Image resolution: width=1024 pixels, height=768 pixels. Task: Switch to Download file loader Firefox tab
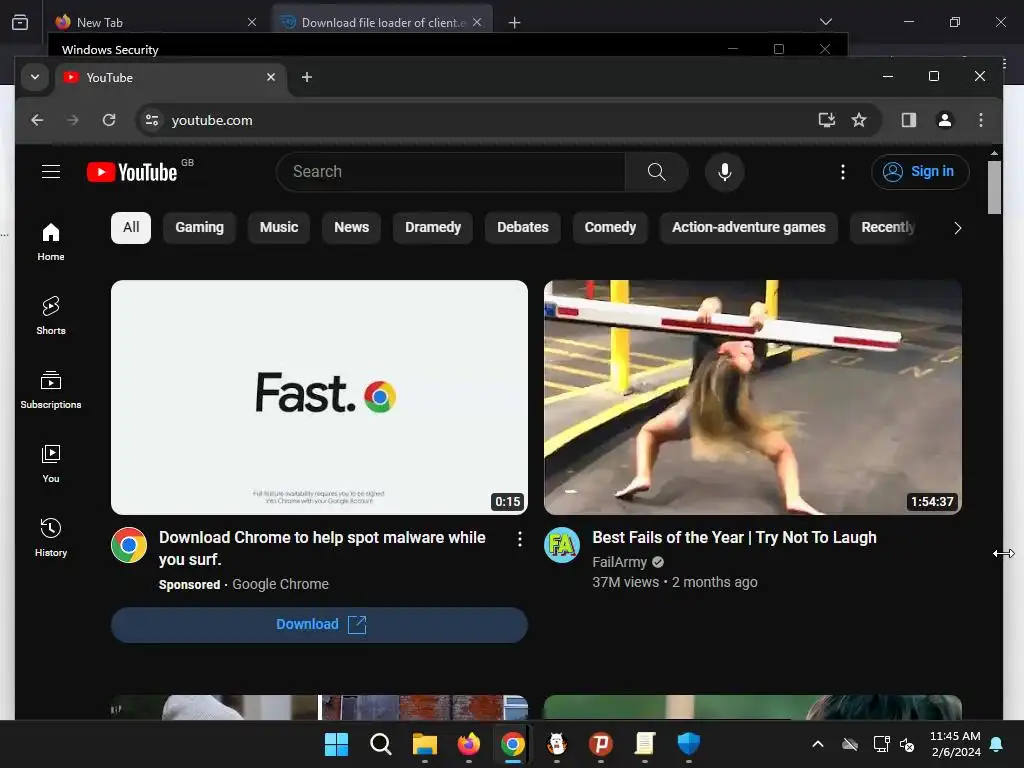tap(383, 22)
